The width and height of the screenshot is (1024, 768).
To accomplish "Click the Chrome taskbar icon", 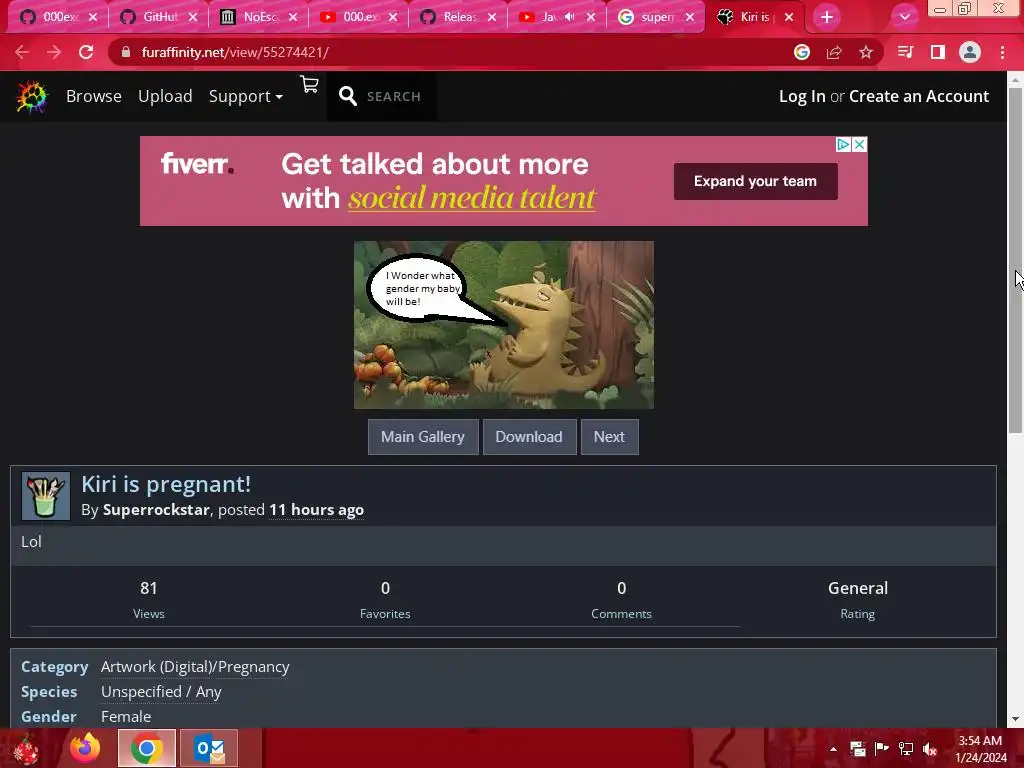I will click(147, 748).
